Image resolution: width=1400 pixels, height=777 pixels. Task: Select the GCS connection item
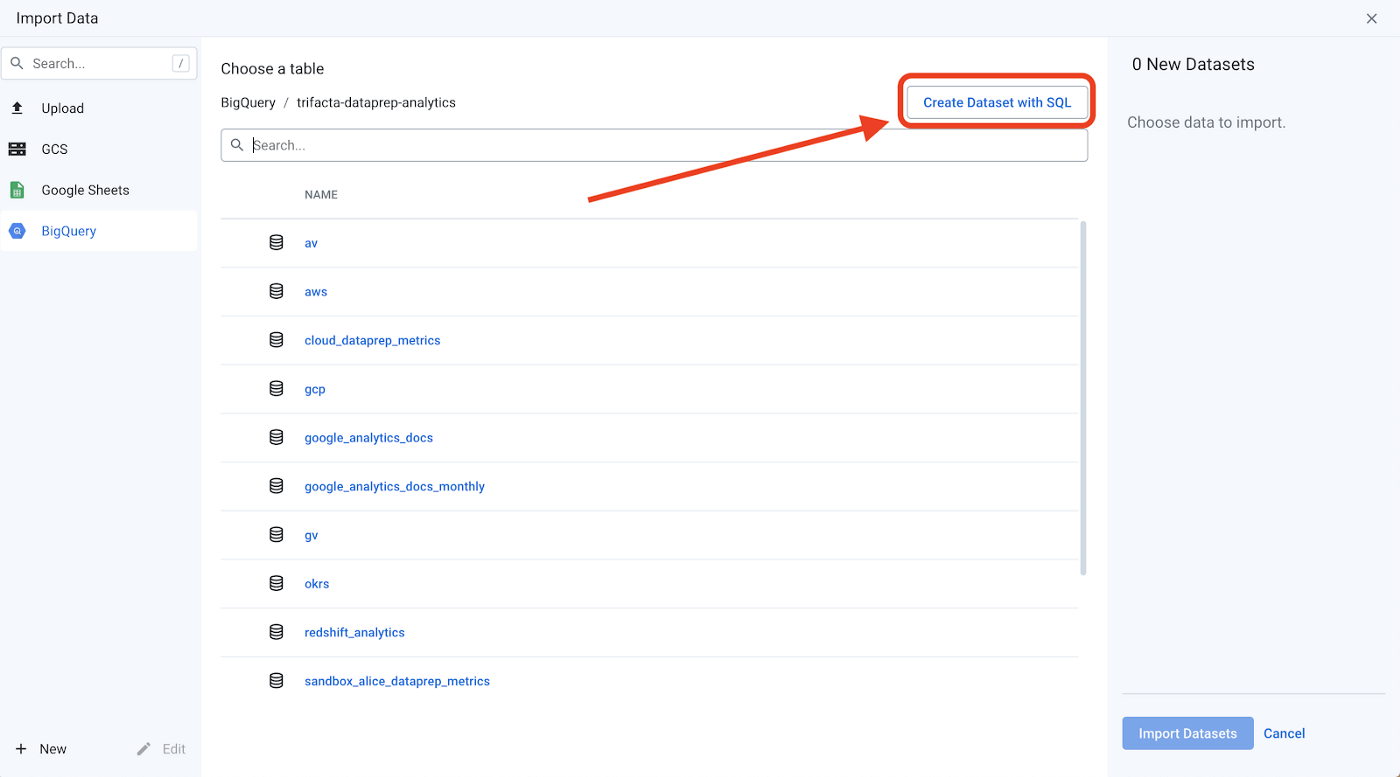pyautogui.click(x=55, y=149)
